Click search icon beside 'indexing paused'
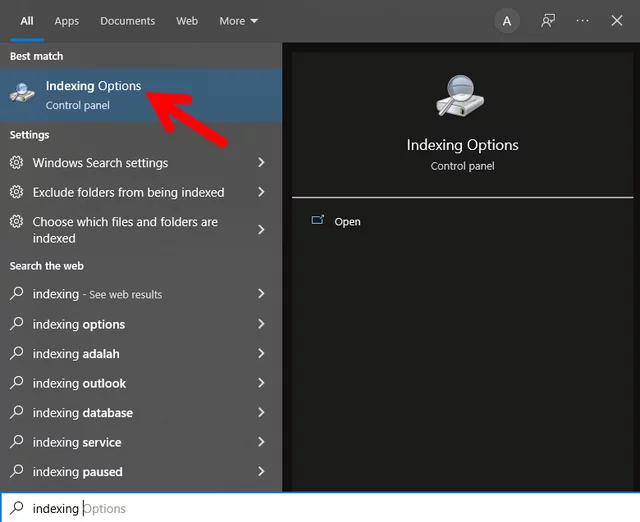 (x=17, y=471)
